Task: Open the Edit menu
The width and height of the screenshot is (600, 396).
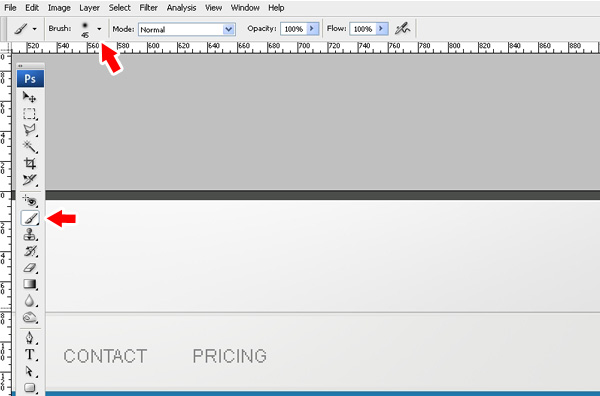Action: point(32,8)
